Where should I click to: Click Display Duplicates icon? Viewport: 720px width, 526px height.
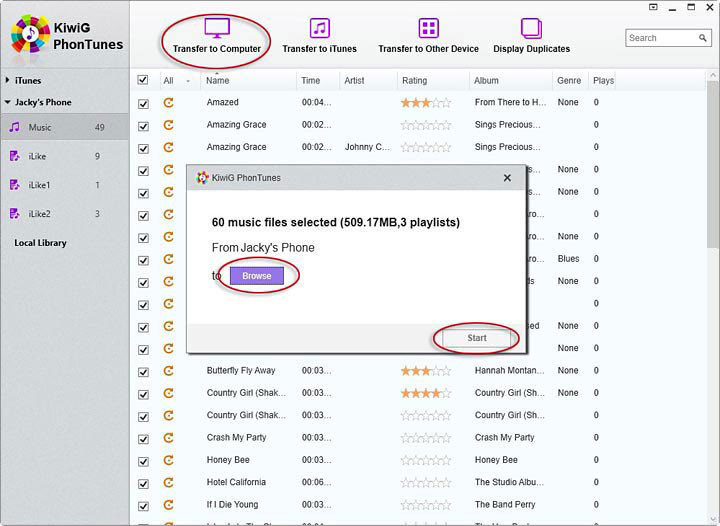(x=531, y=28)
